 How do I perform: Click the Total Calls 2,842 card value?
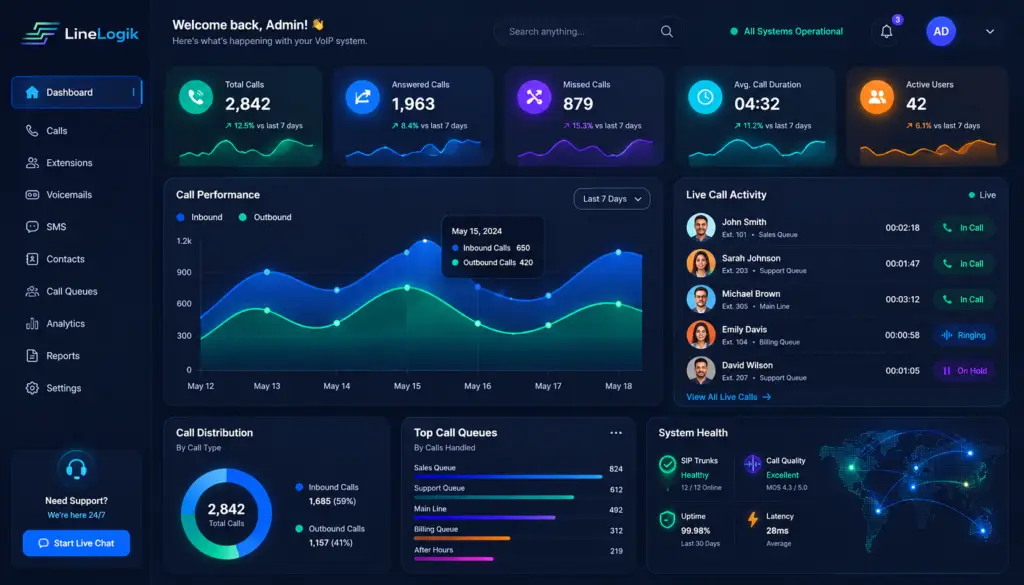pos(248,104)
